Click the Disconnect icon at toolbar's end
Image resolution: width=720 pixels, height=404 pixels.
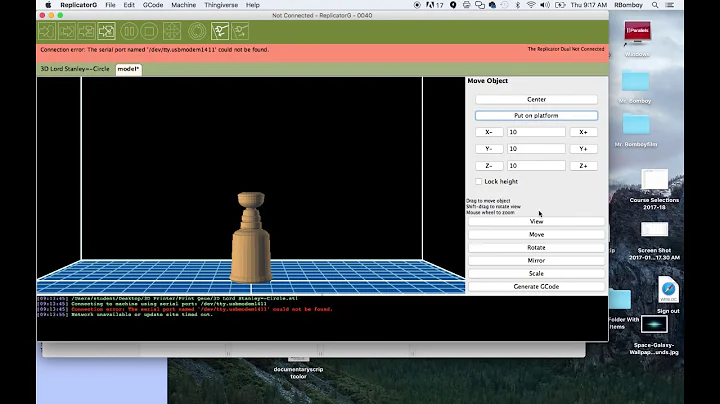pos(240,31)
